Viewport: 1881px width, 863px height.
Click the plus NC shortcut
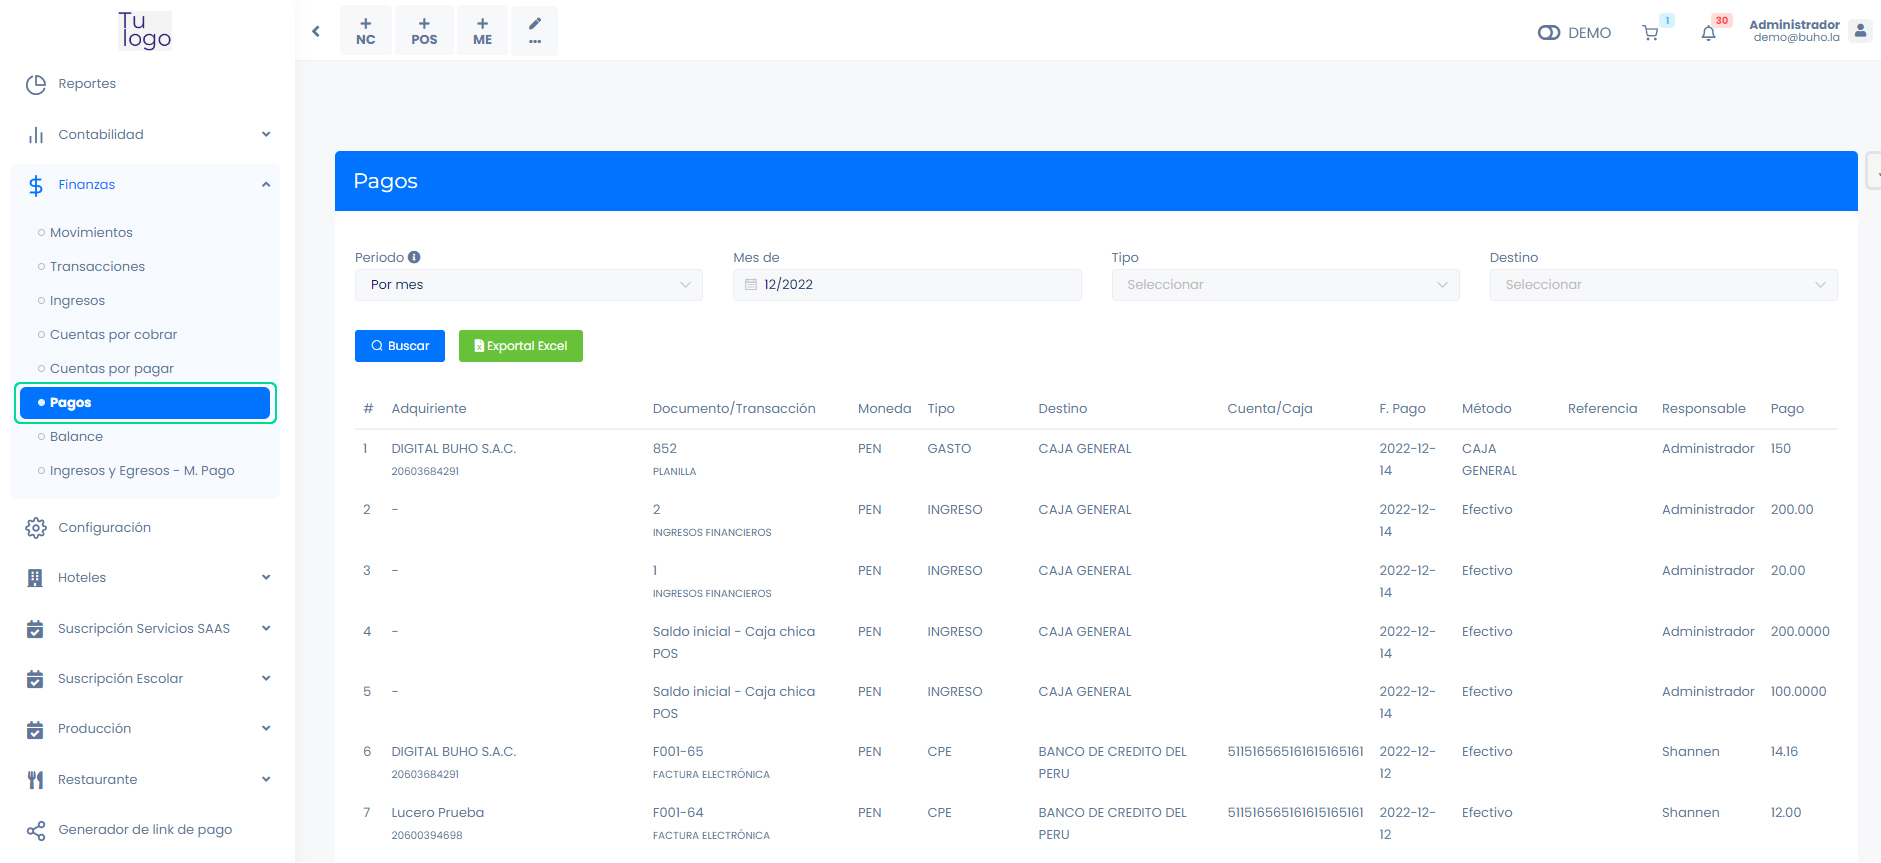click(366, 31)
